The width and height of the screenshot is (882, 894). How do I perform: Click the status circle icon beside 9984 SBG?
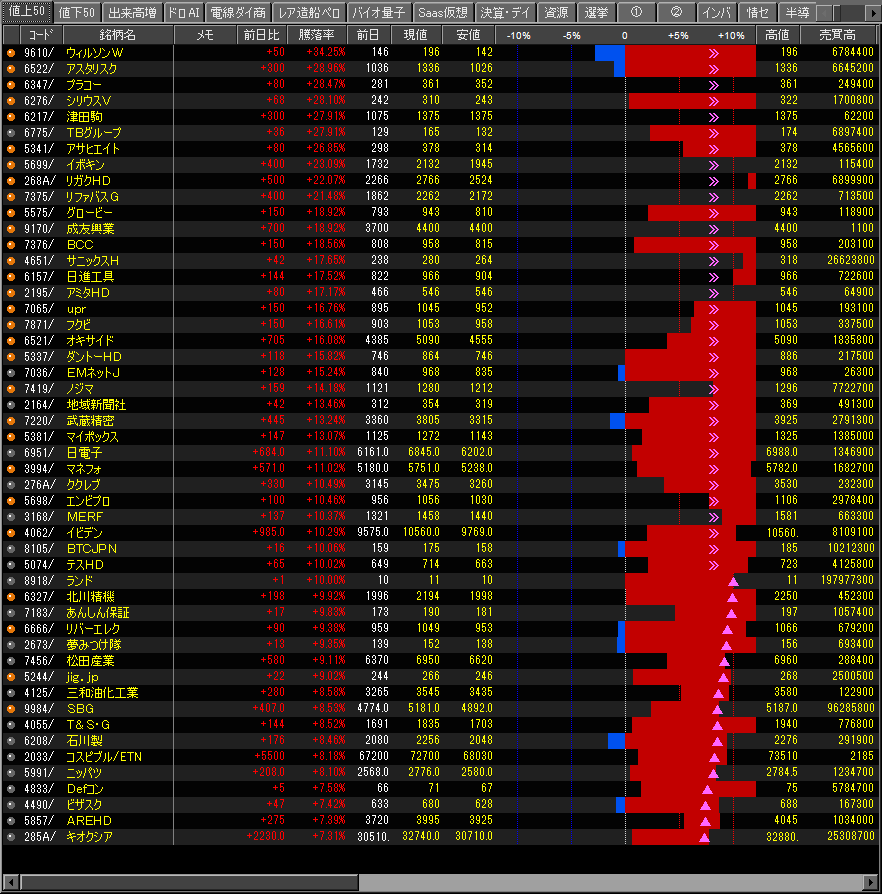click(x=11, y=708)
